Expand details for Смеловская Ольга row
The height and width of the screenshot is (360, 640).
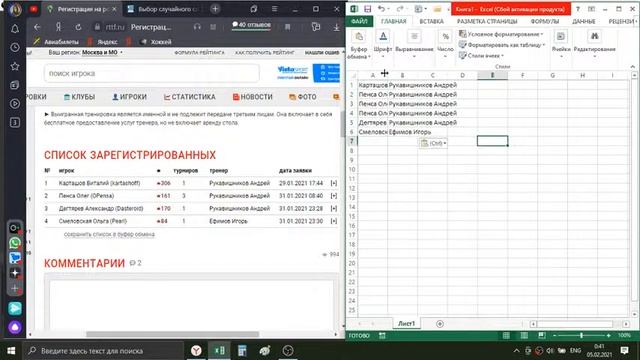(334, 221)
